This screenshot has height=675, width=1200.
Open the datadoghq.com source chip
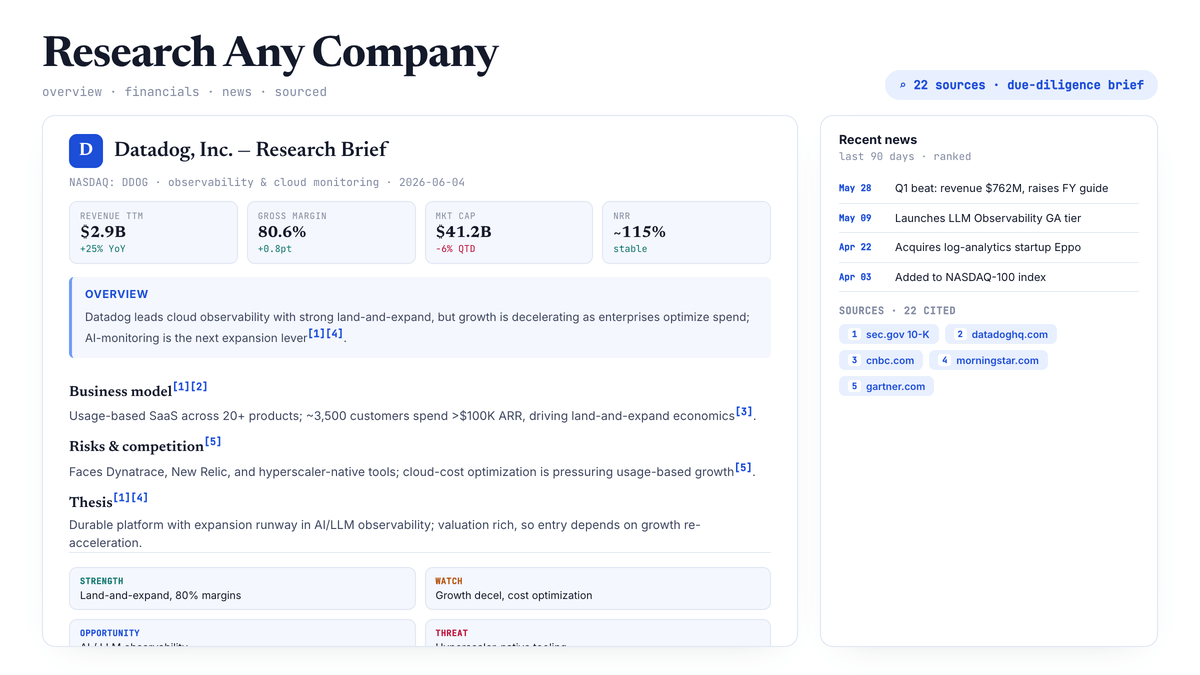click(x=1001, y=335)
